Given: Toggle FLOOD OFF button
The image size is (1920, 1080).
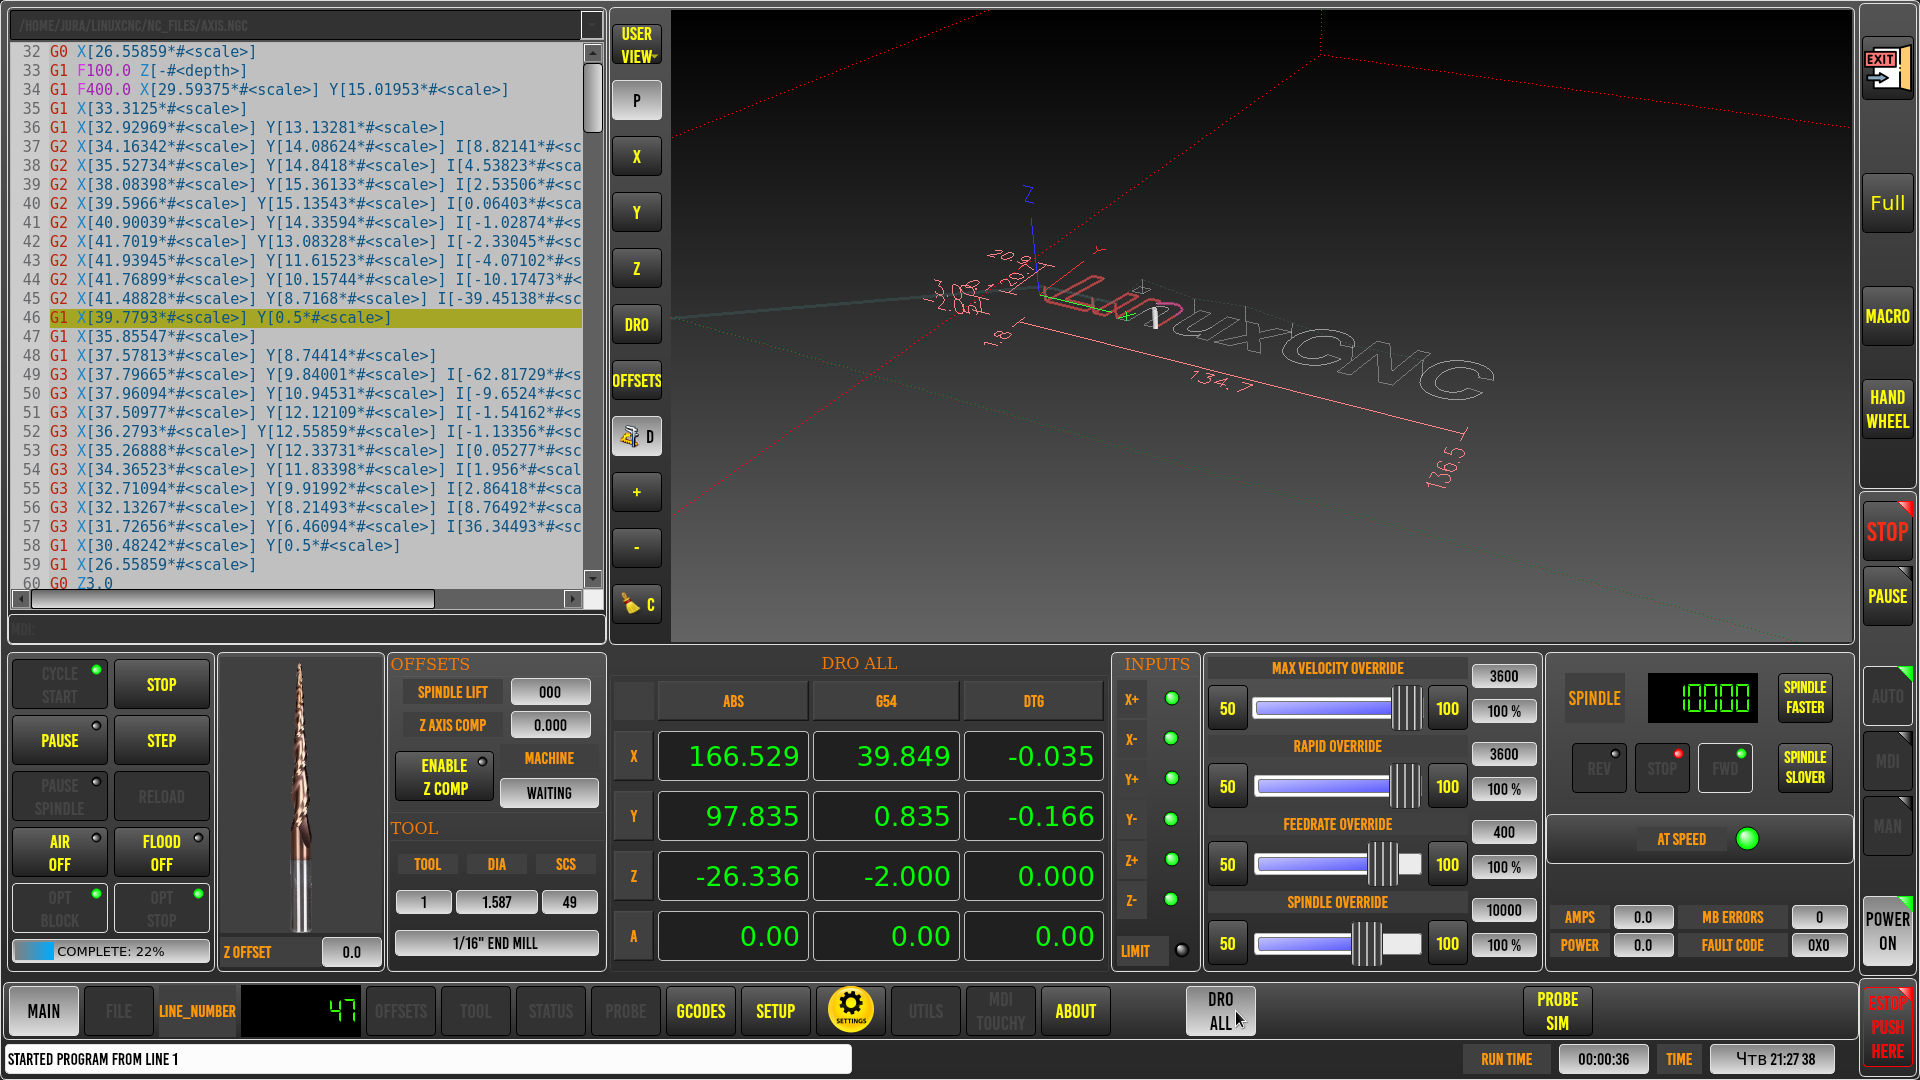Looking at the screenshot, I should [x=161, y=852].
